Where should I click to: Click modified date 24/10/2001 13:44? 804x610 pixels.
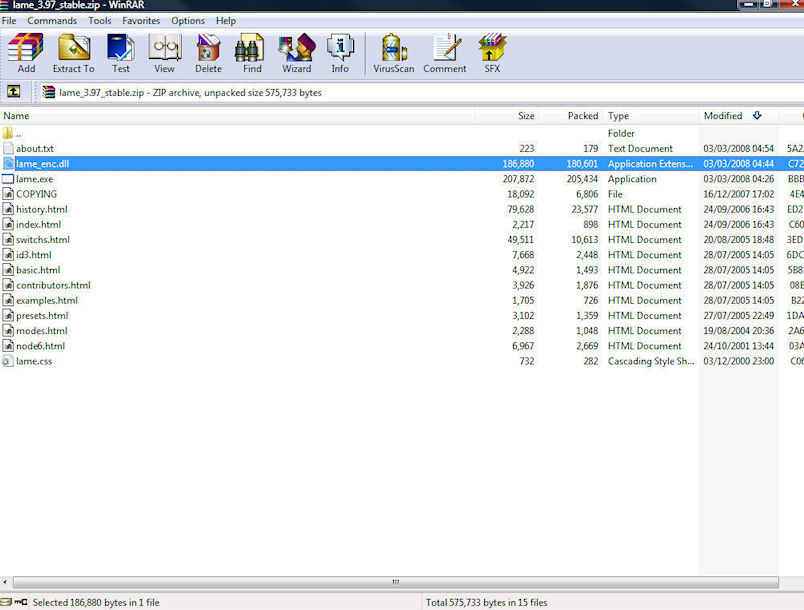click(x=738, y=346)
